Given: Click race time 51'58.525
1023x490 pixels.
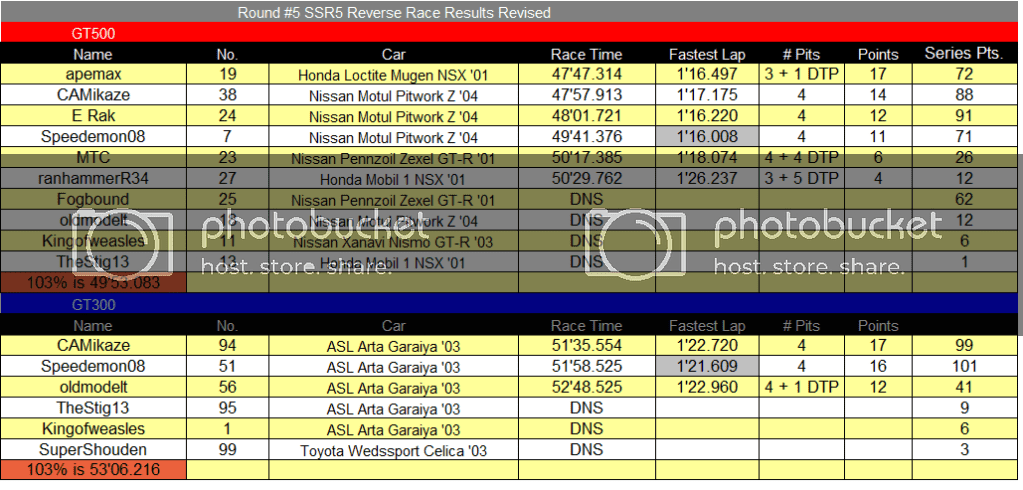Looking at the screenshot, I should coord(587,366).
